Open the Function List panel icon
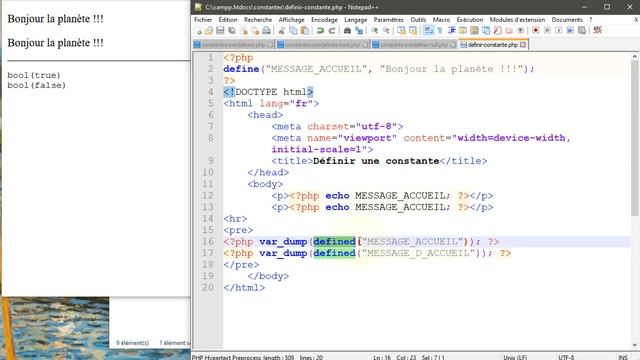 (497, 31)
